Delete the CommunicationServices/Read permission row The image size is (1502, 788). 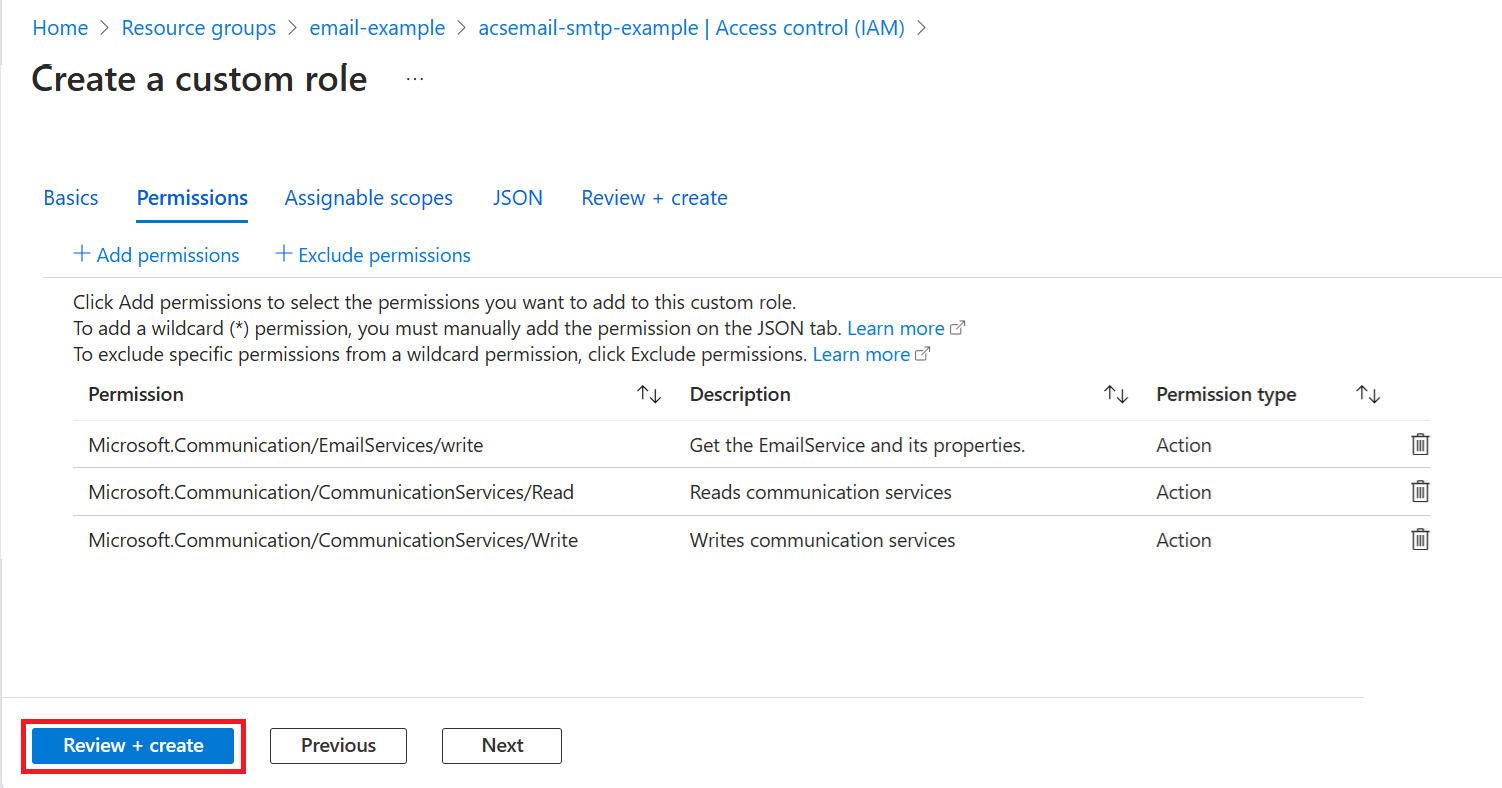pos(1419,492)
